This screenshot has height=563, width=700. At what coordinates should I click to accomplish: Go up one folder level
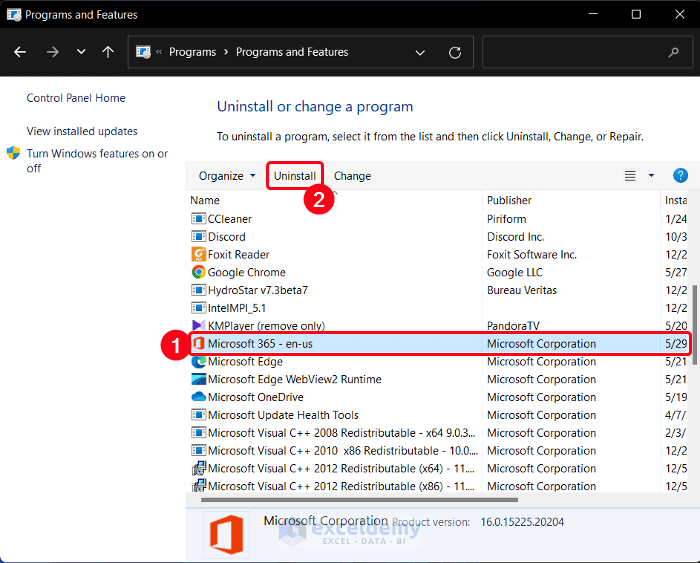pyautogui.click(x=108, y=52)
